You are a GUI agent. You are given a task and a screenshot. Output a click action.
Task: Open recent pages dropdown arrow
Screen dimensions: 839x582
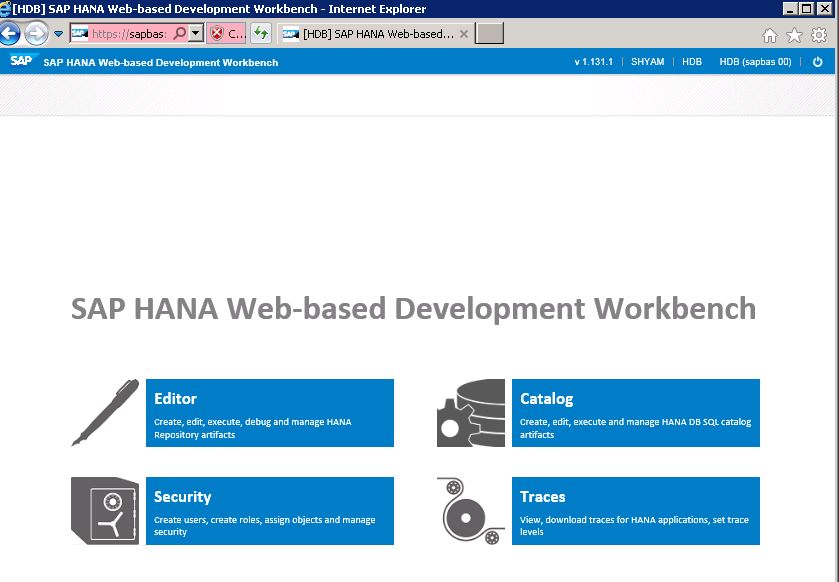point(58,34)
